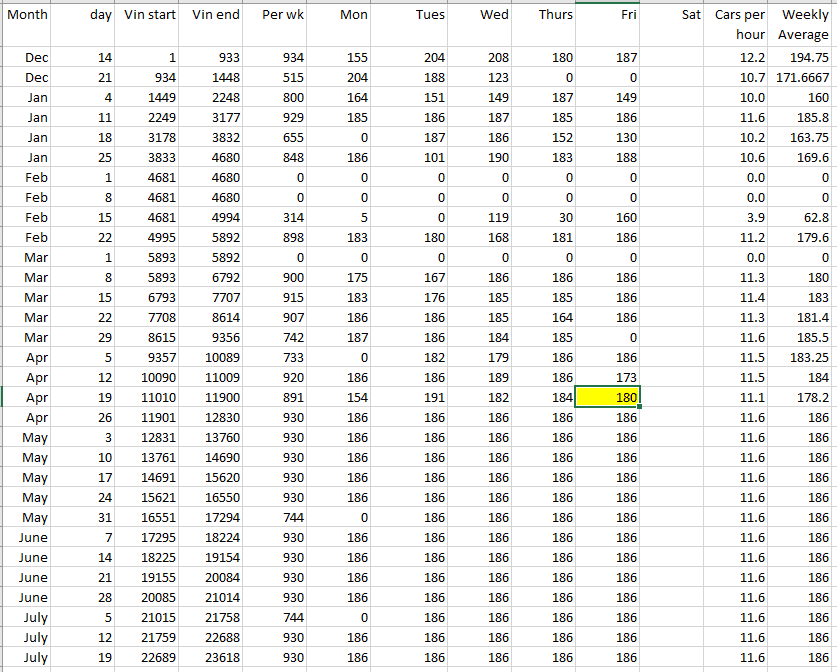Click the Month column header cell

pos(27,15)
